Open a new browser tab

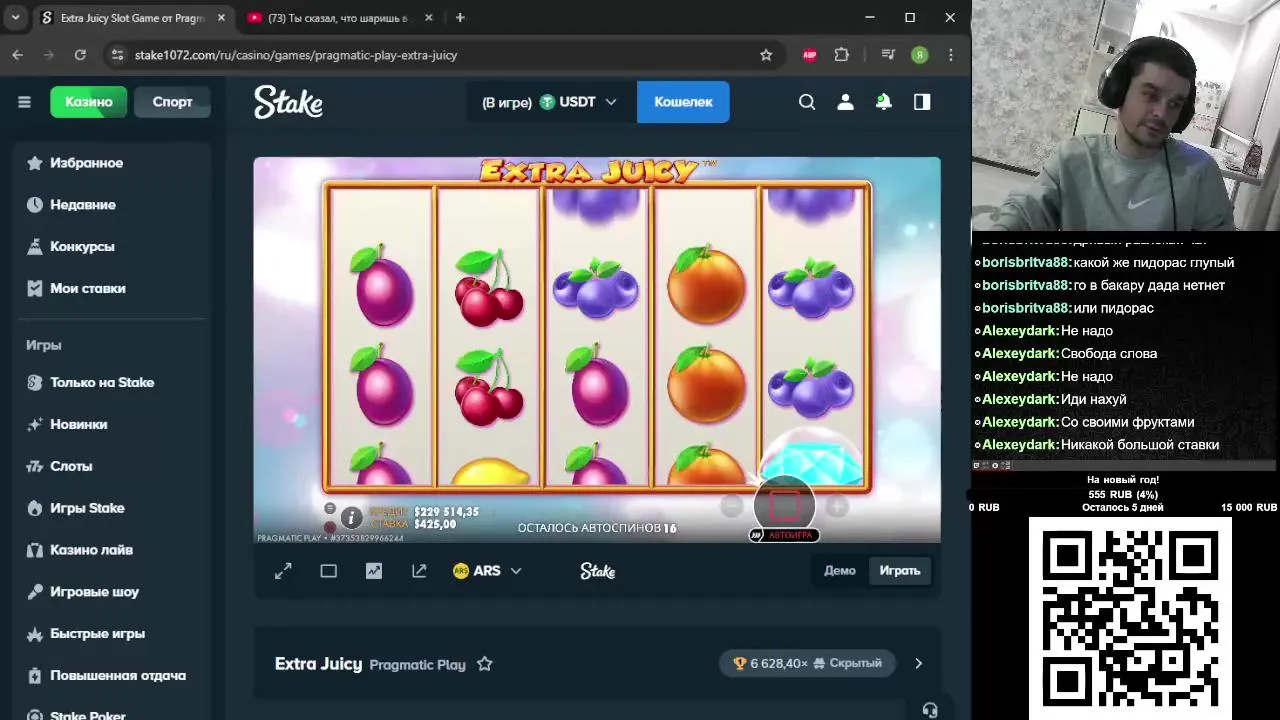[x=460, y=18]
